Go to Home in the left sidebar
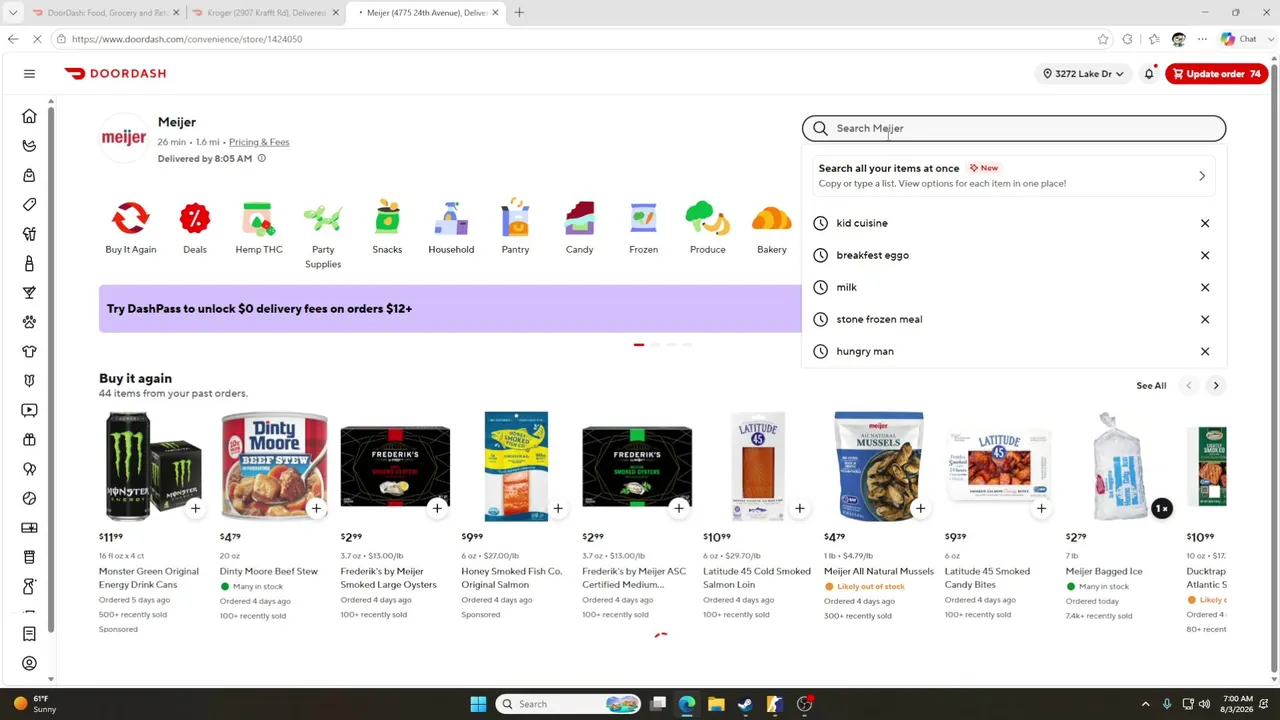Image resolution: width=1280 pixels, height=720 pixels. [29, 116]
